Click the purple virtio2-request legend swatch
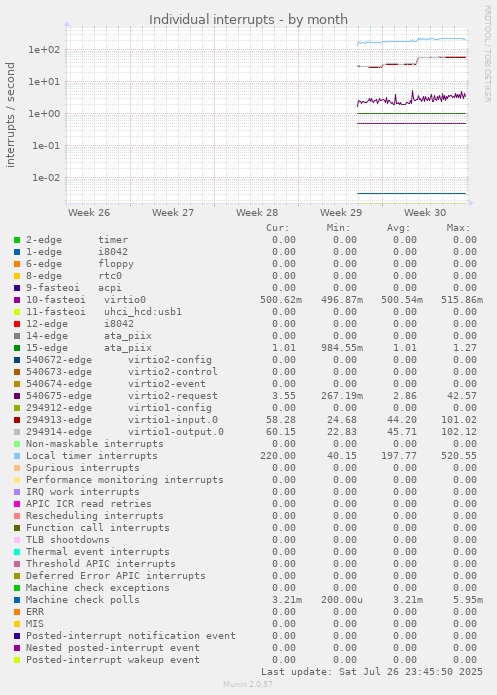Viewport: 497px width, 695px height. tap(17, 396)
